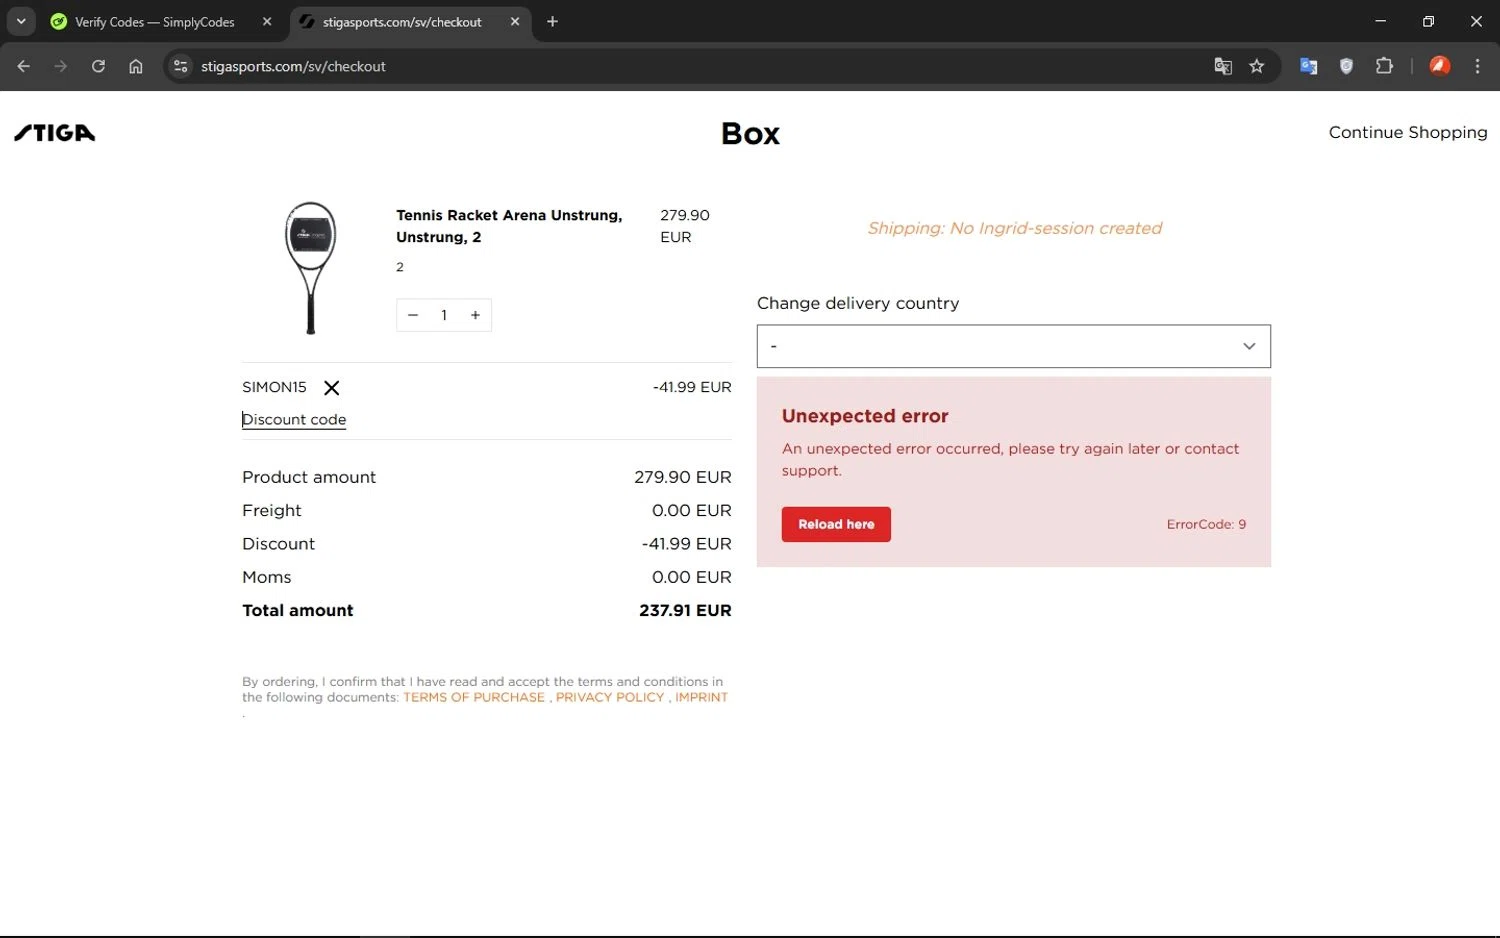Click the Unexpected error heading
The height and width of the screenshot is (938, 1500).
pos(865,416)
